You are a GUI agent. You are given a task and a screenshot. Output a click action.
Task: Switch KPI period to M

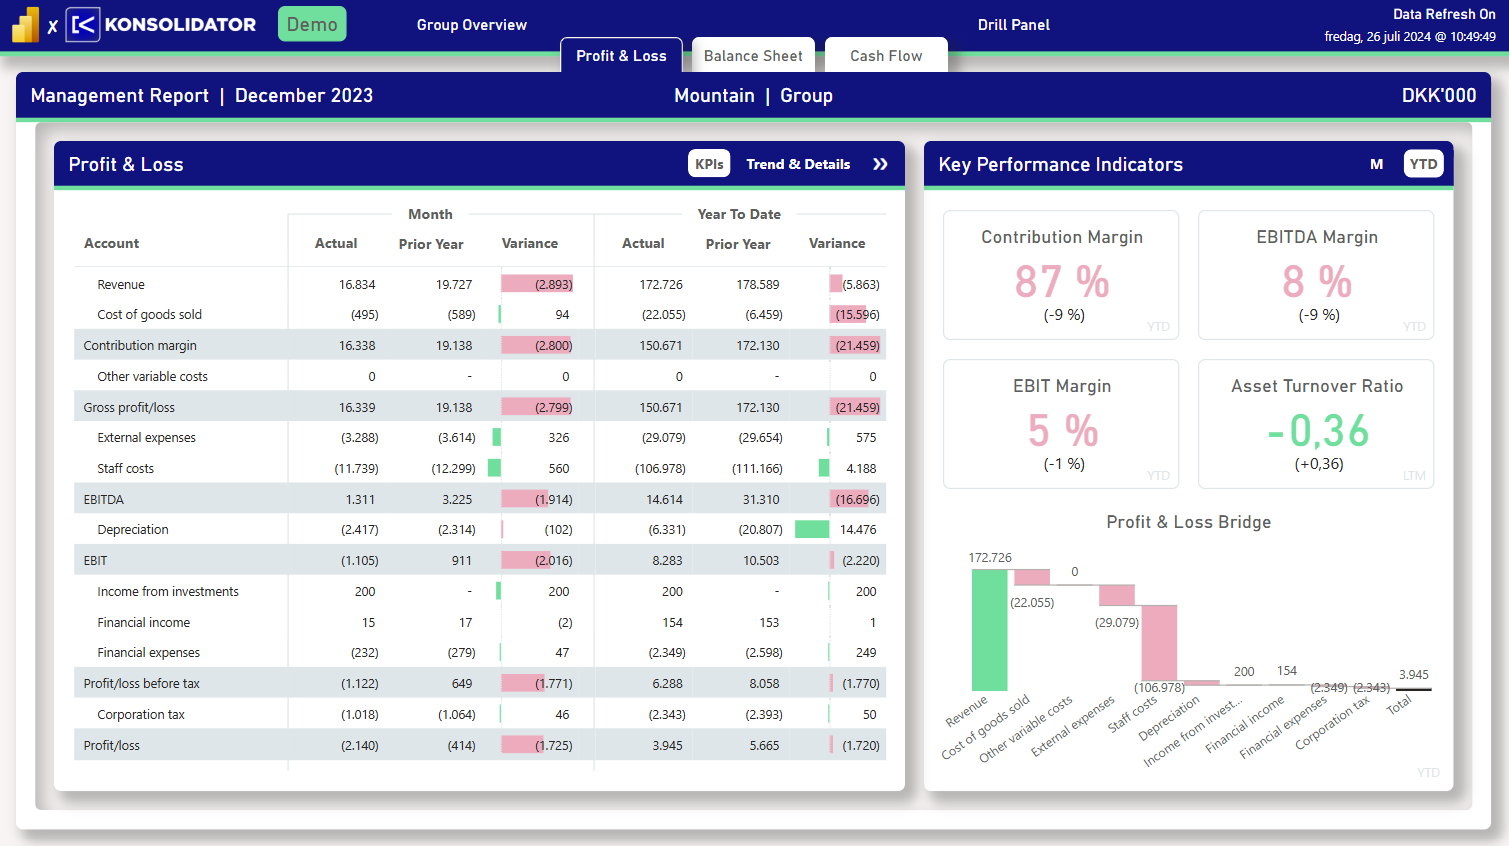1377,164
